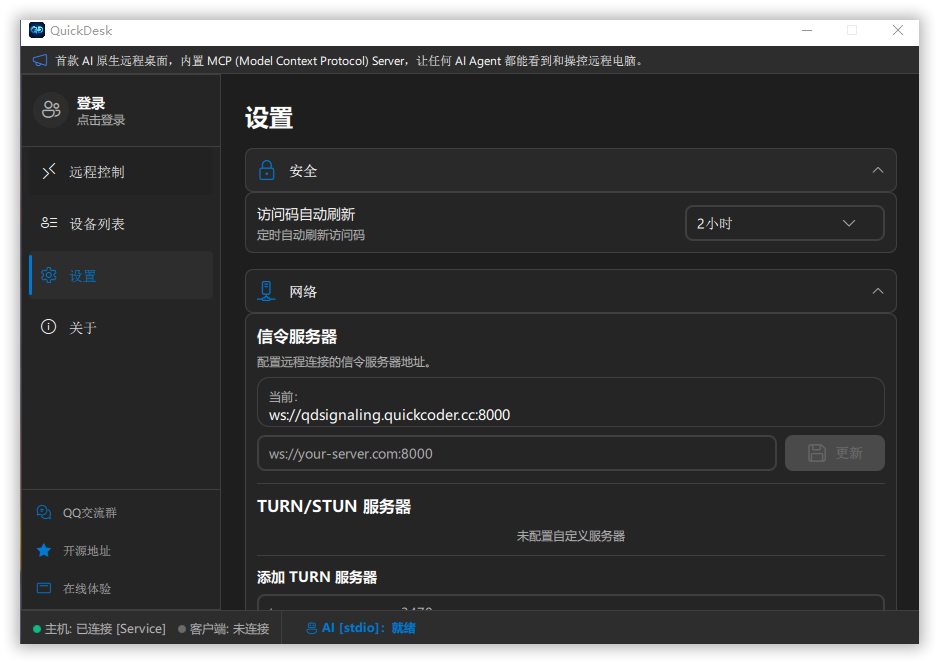
Task: Click 点击登录 to sign in
Action: click(101, 120)
